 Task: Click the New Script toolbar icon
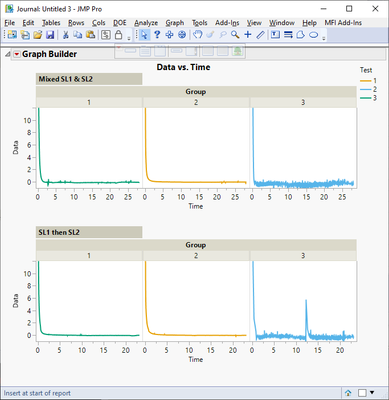pyautogui.click(x=25, y=34)
